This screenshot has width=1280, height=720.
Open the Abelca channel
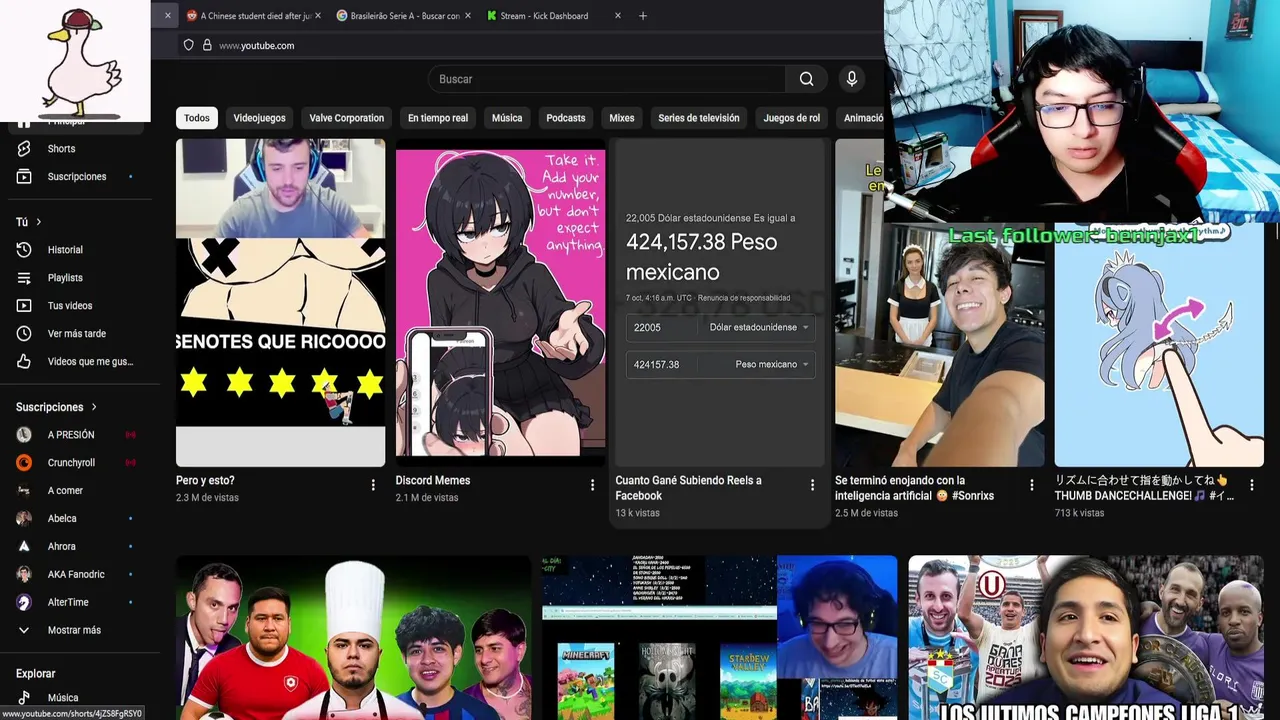click(62, 519)
